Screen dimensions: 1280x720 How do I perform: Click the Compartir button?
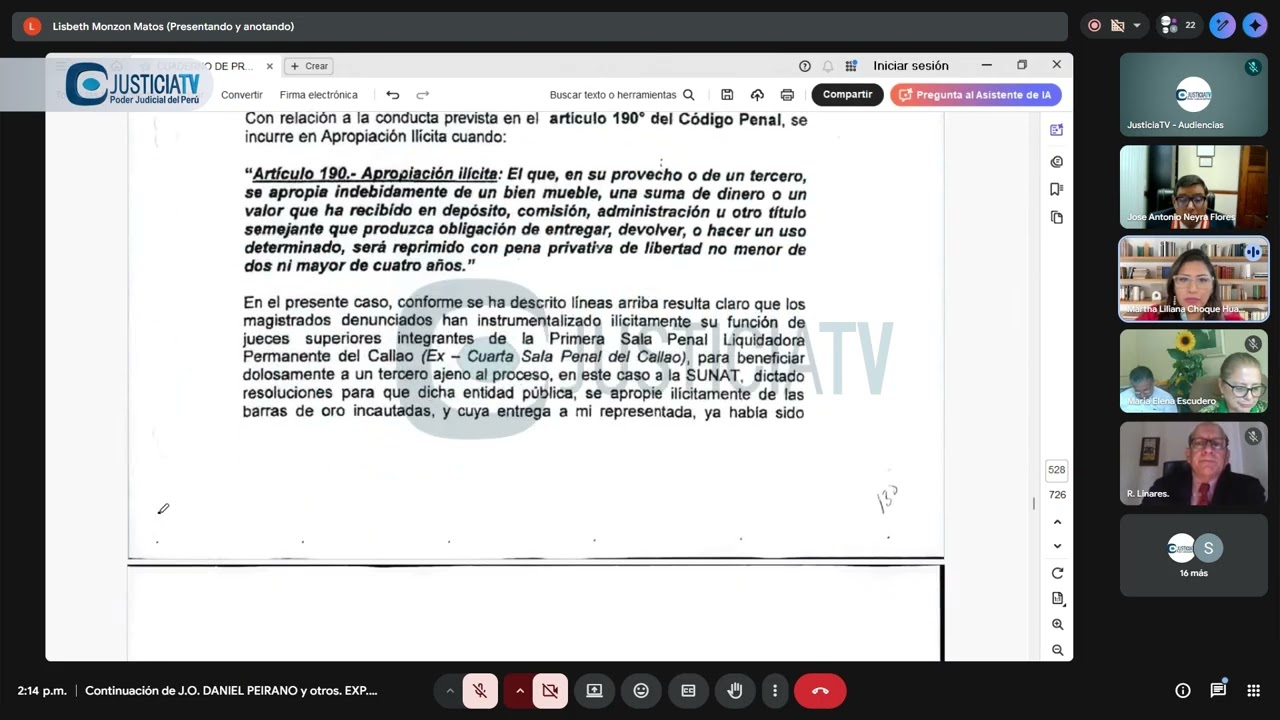click(x=847, y=95)
